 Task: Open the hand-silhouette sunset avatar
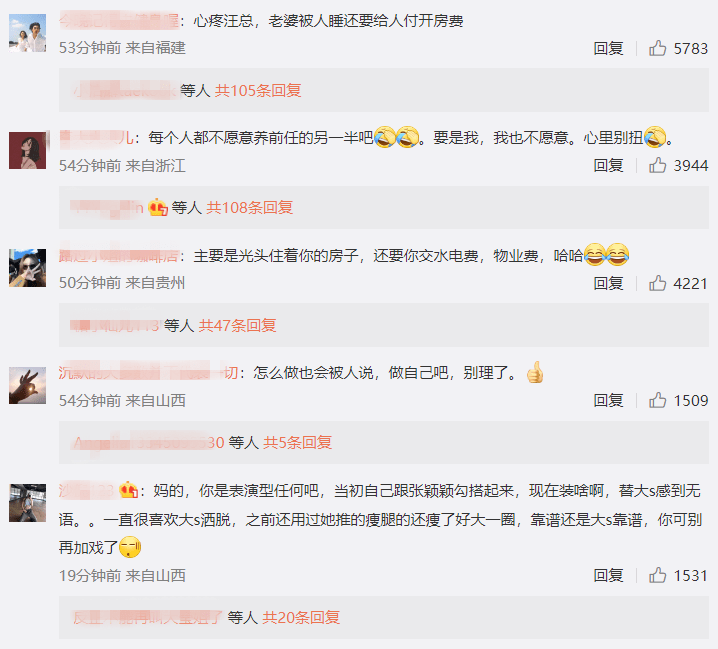coord(27,385)
